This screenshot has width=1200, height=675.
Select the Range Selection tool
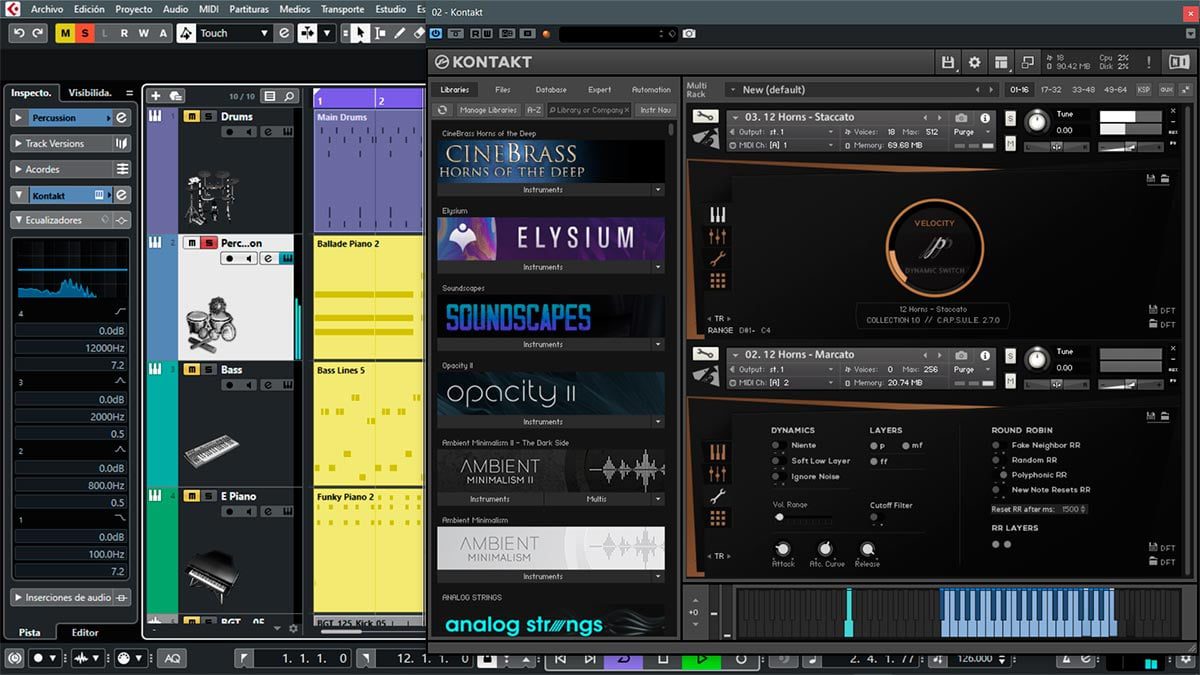pos(380,33)
